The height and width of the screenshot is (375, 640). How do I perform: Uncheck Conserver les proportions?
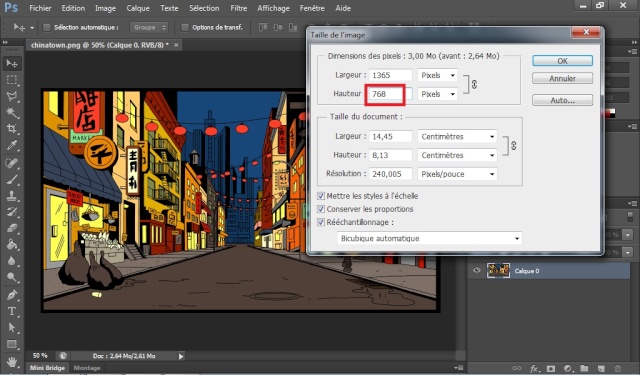click(321, 209)
